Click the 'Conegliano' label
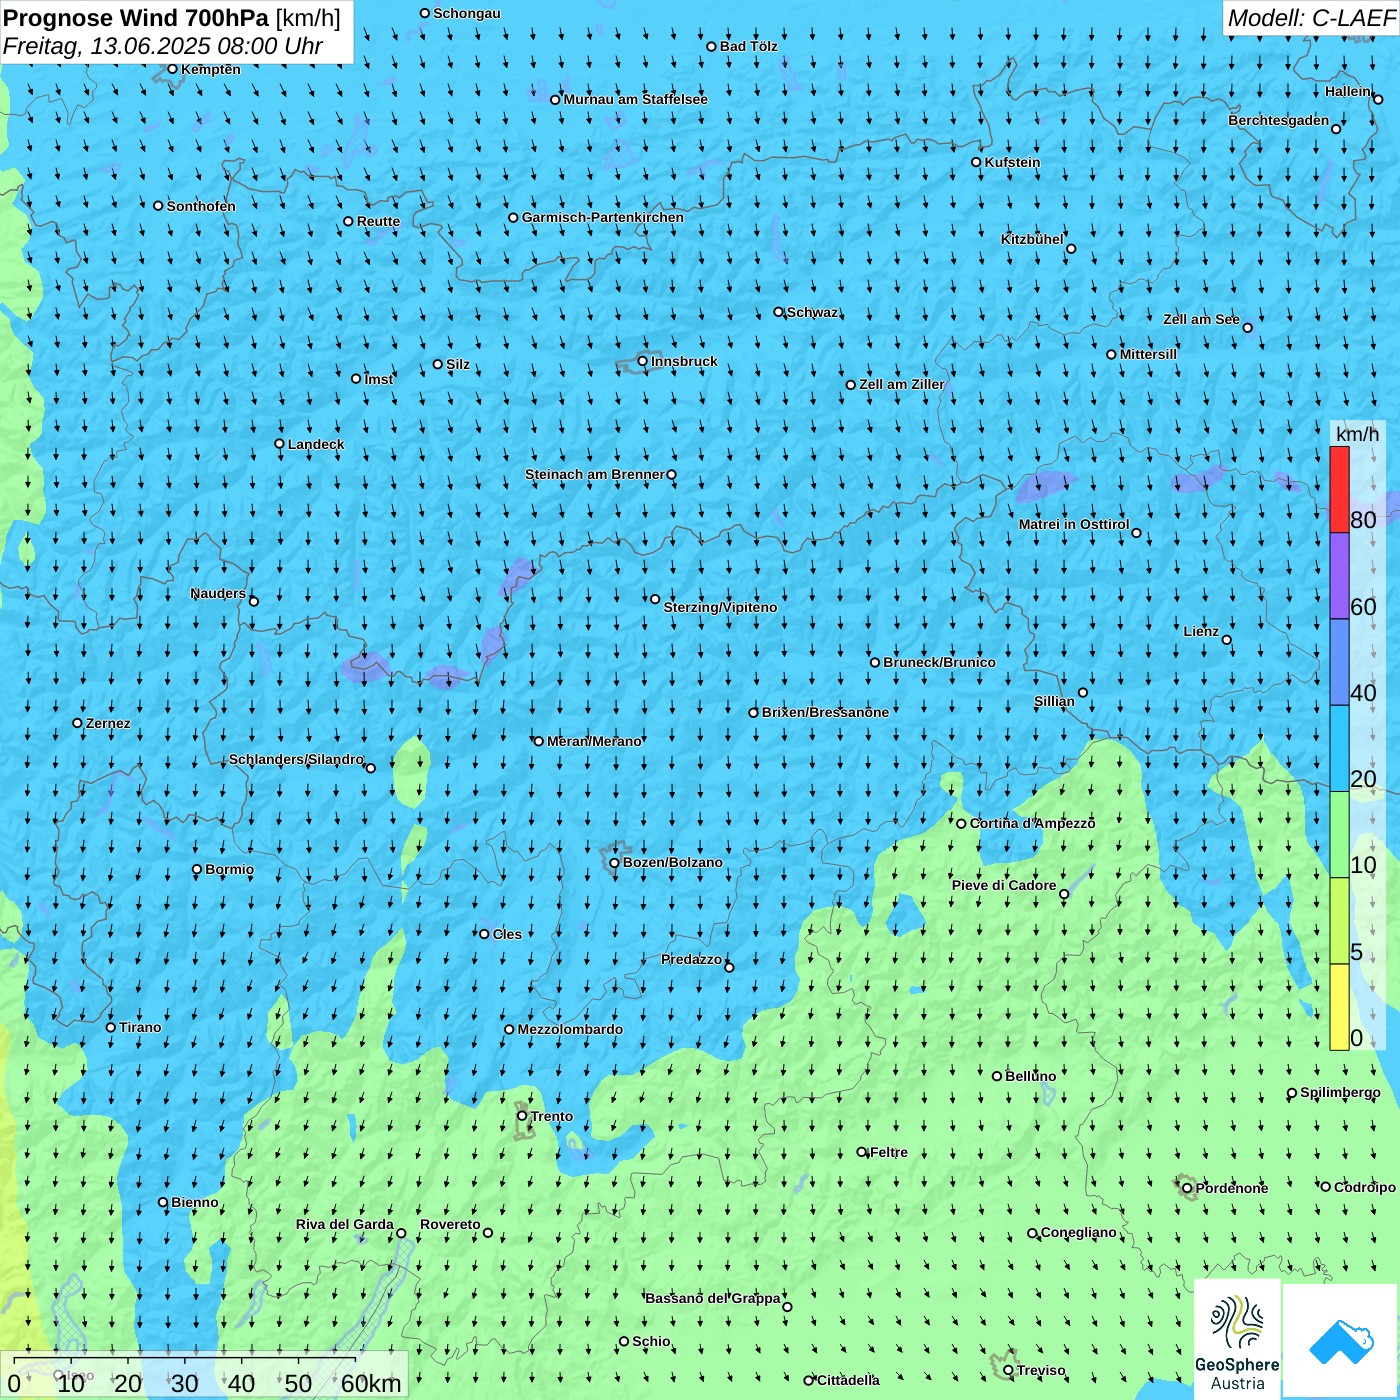Viewport: 1400px width, 1400px height. (x=1079, y=1232)
